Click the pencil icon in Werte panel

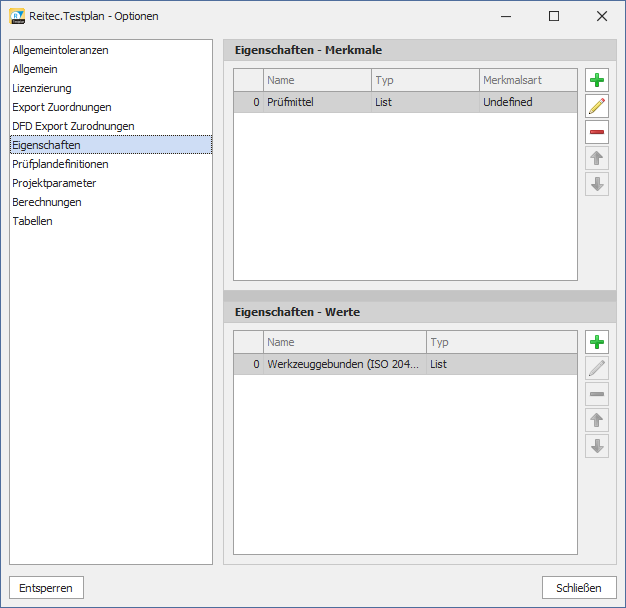[597, 368]
